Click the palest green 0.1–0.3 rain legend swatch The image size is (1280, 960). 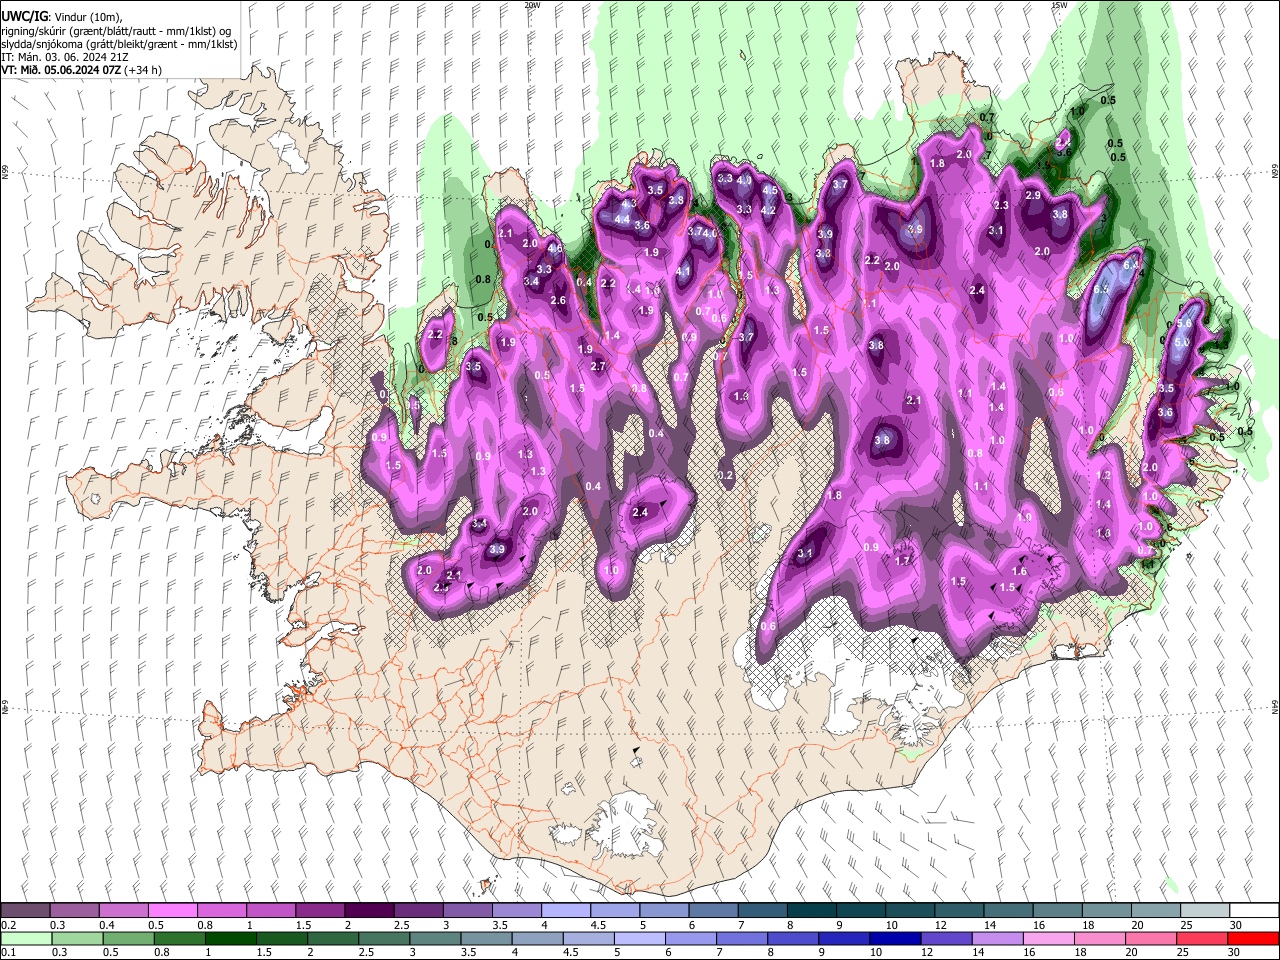point(25,938)
